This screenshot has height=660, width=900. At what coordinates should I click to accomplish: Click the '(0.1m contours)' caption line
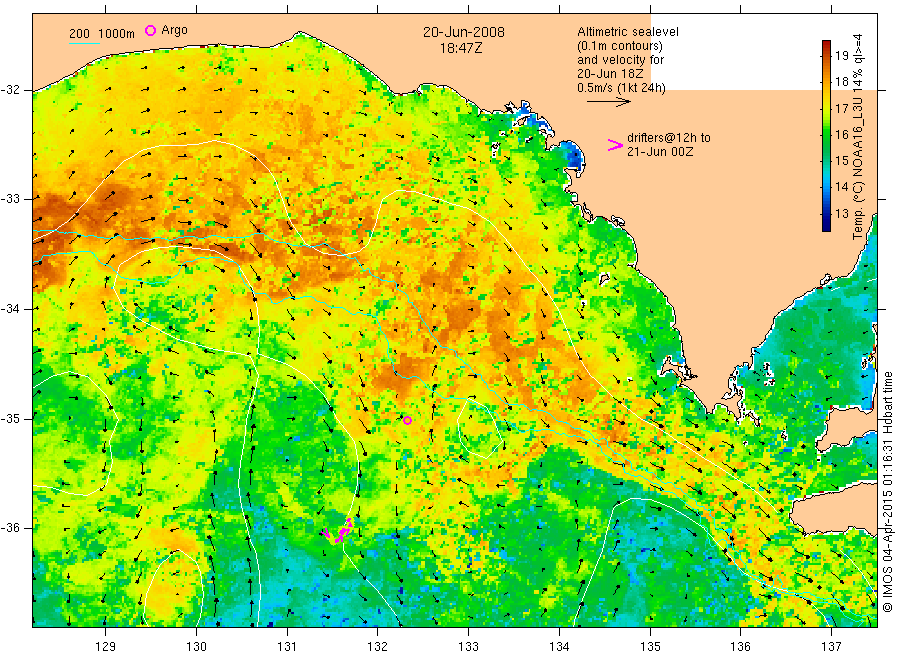(x=619, y=46)
